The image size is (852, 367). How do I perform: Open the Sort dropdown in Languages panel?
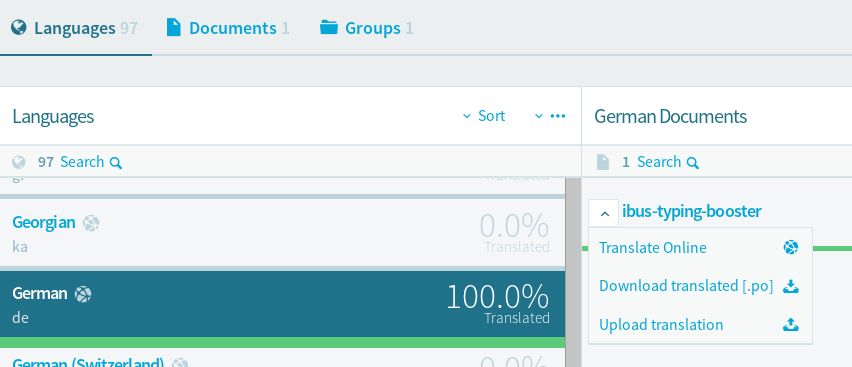click(x=484, y=116)
